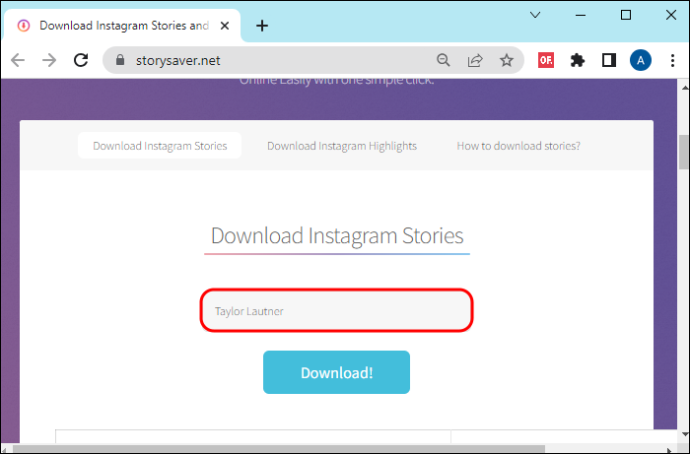Click the vertical scrollbar down arrow
This screenshot has height=454, width=690.
click(685, 434)
